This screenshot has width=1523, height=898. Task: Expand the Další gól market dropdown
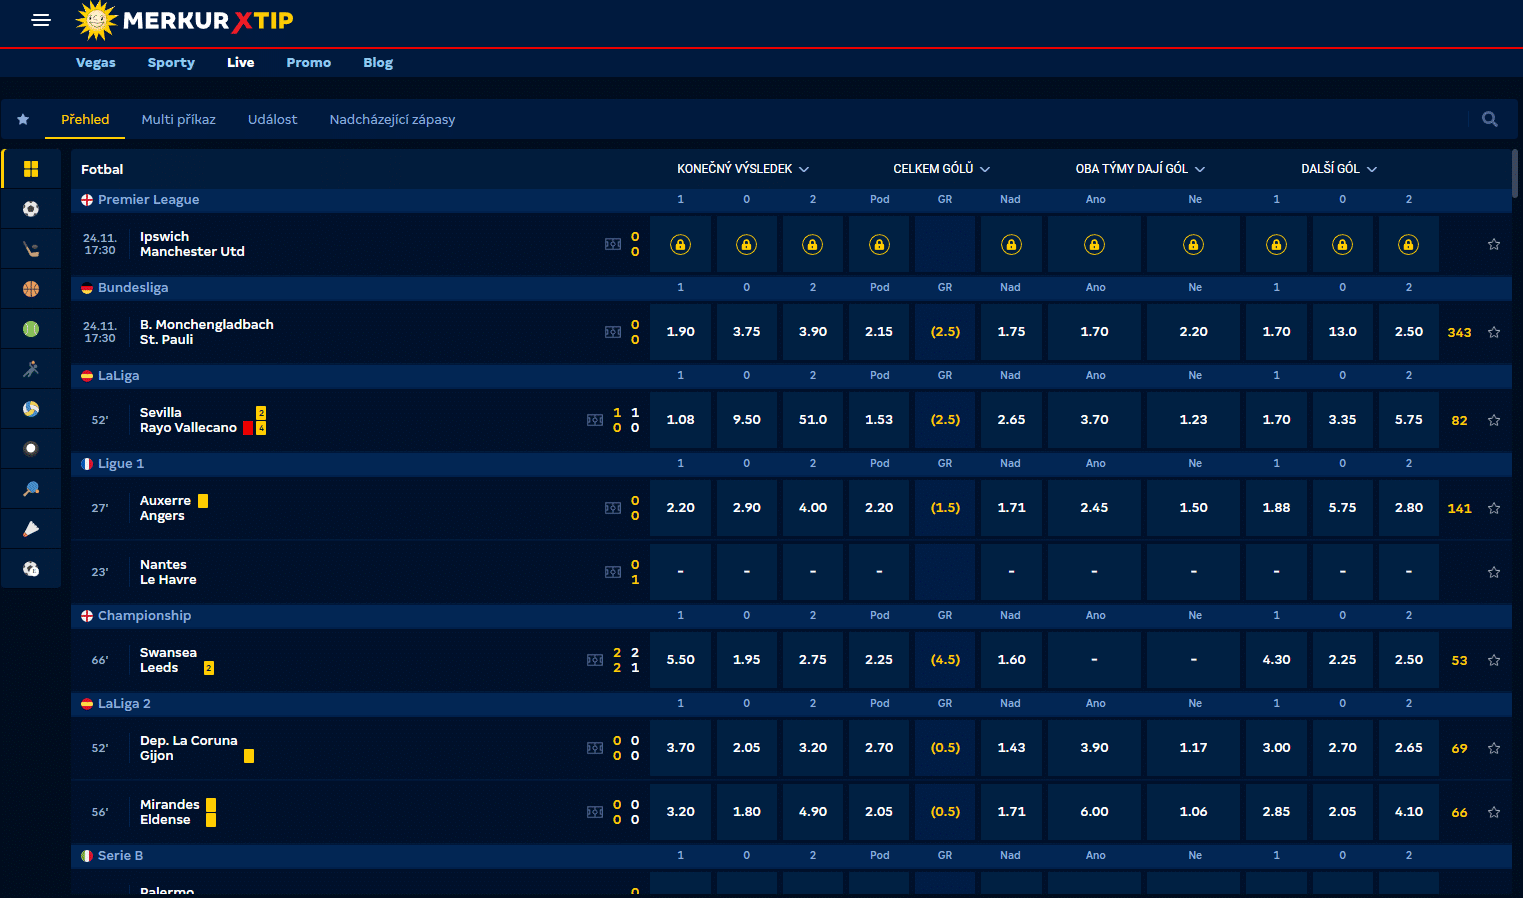(x=1339, y=169)
